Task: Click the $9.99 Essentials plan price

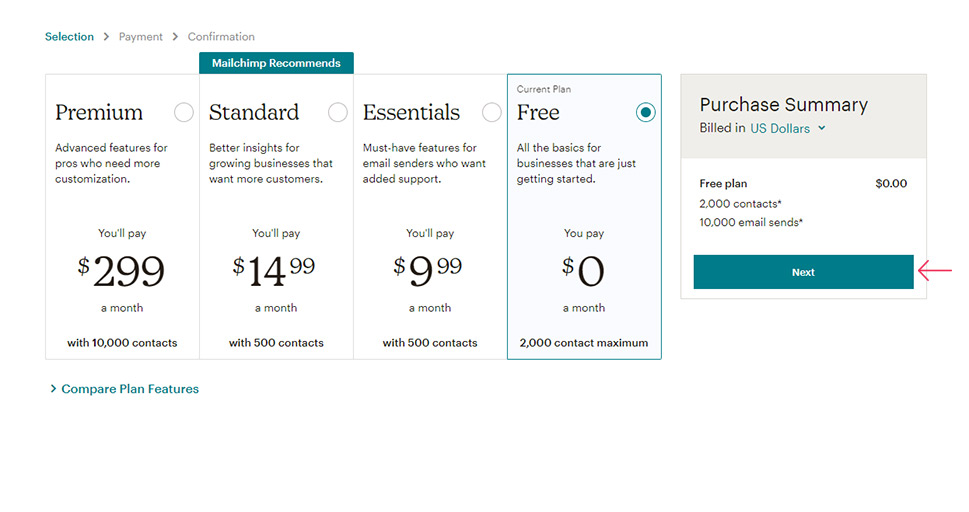Action: point(428,271)
